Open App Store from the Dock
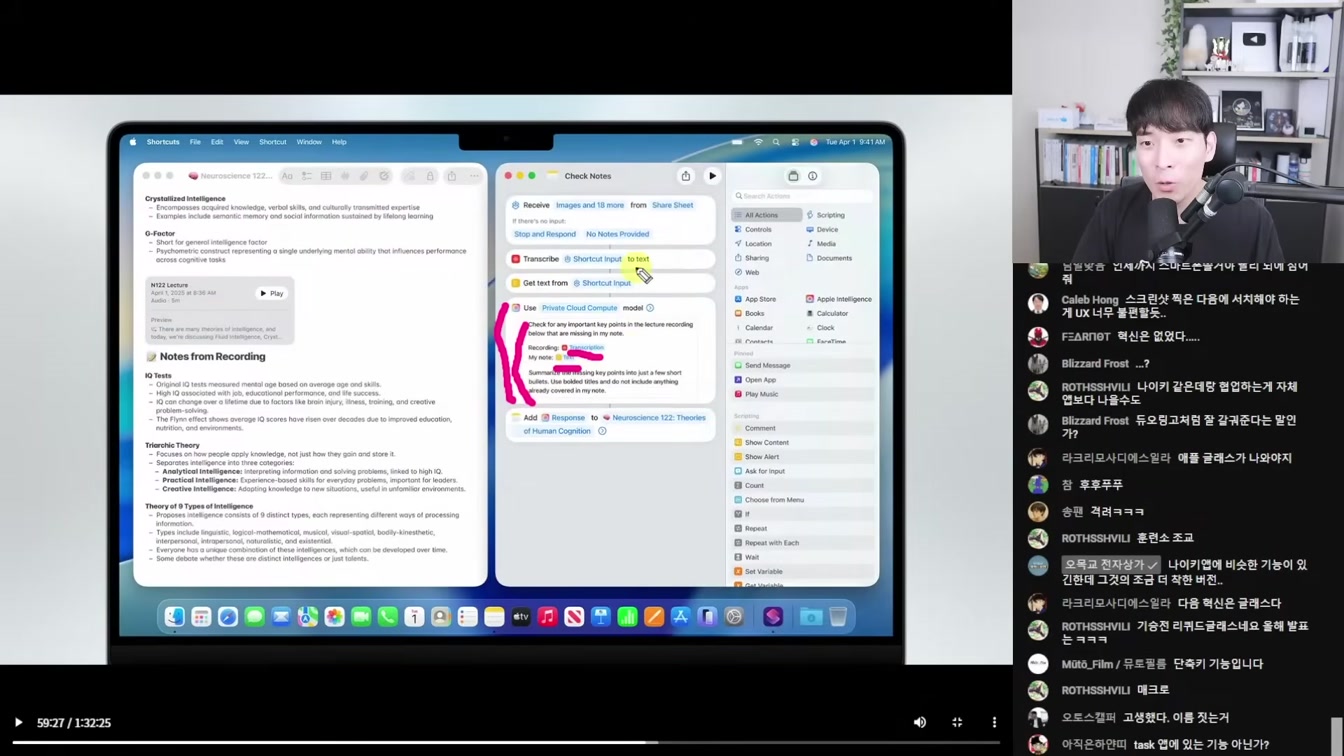The width and height of the screenshot is (1344, 756). pyautogui.click(x=681, y=617)
